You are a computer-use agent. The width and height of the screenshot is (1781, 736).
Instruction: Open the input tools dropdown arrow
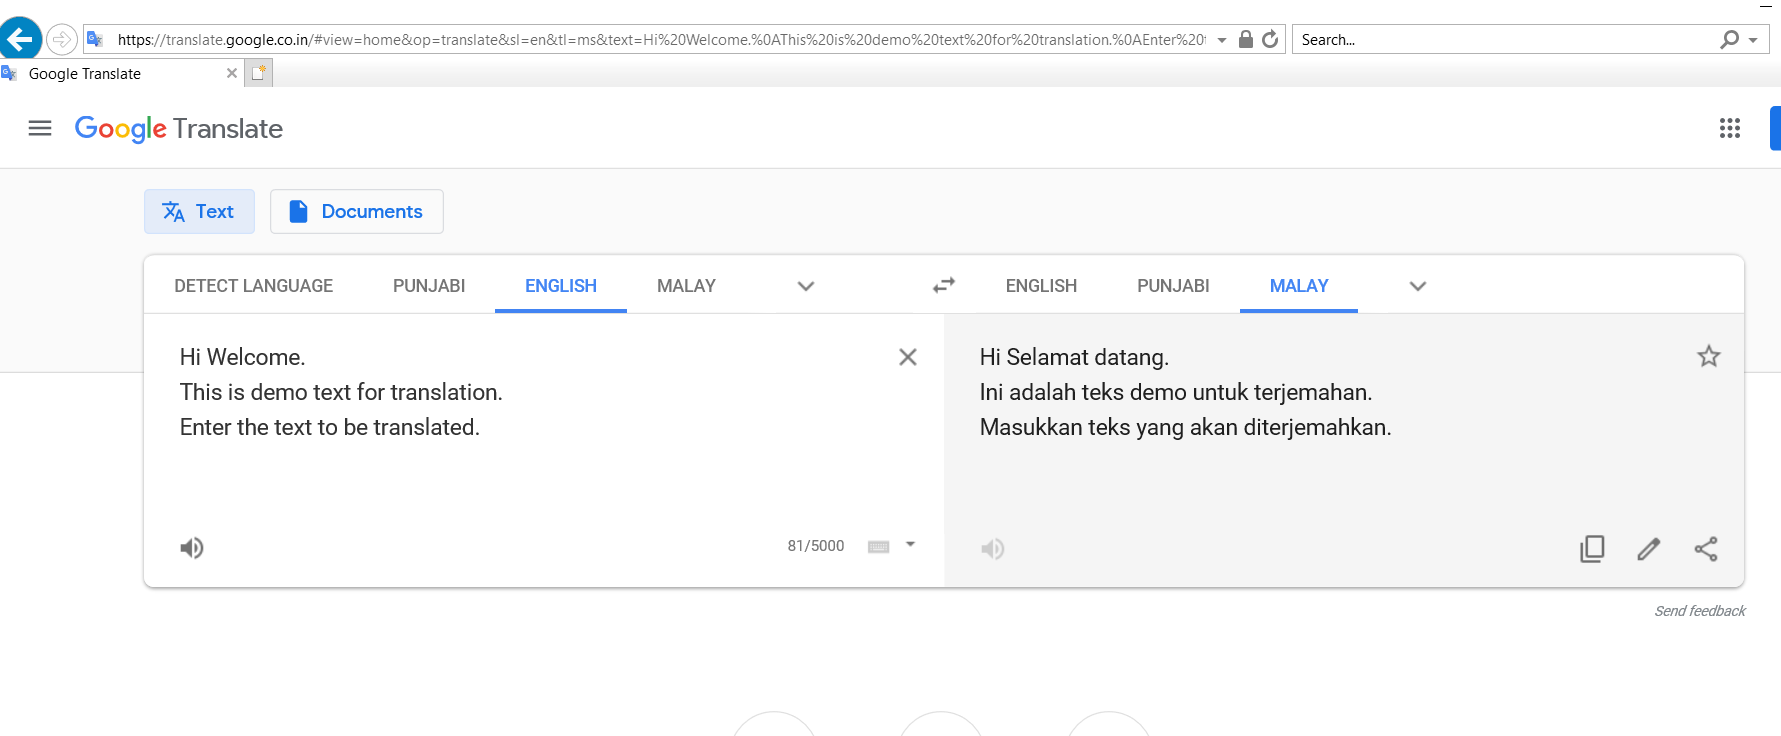pyautogui.click(x=910, y=545)
